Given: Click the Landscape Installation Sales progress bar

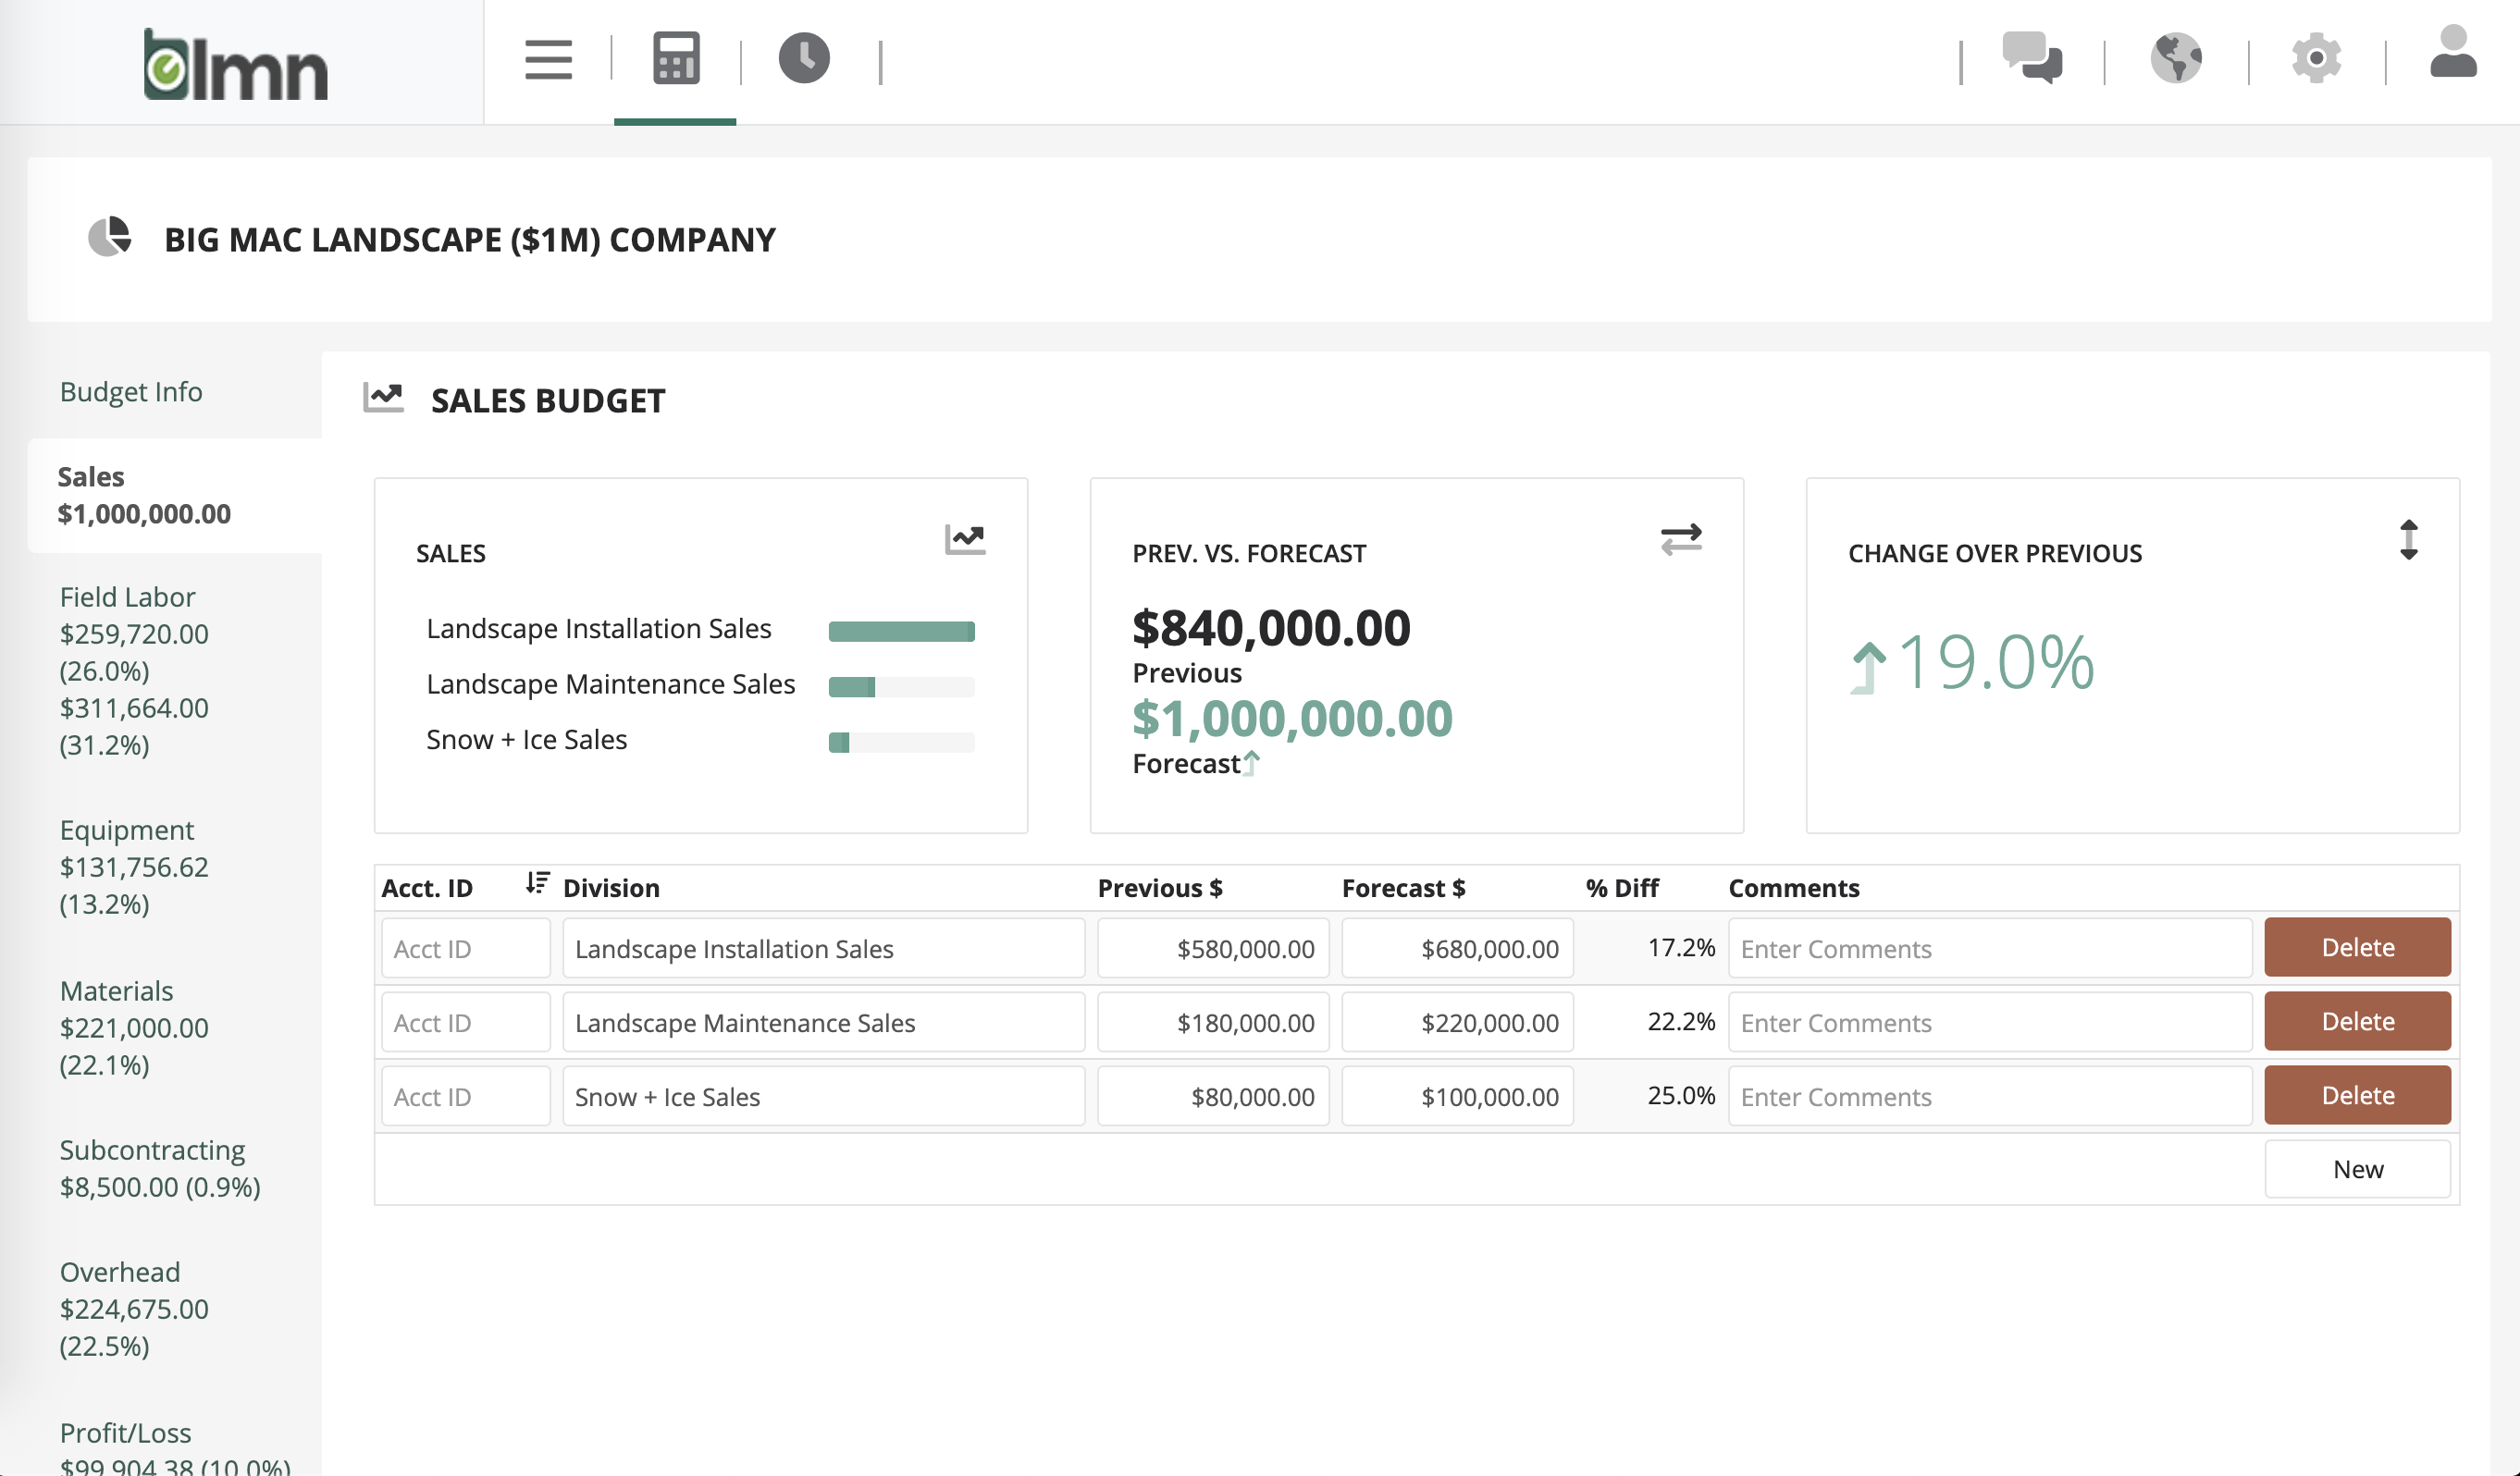Looking at the screenshot, I should (901, 631).
